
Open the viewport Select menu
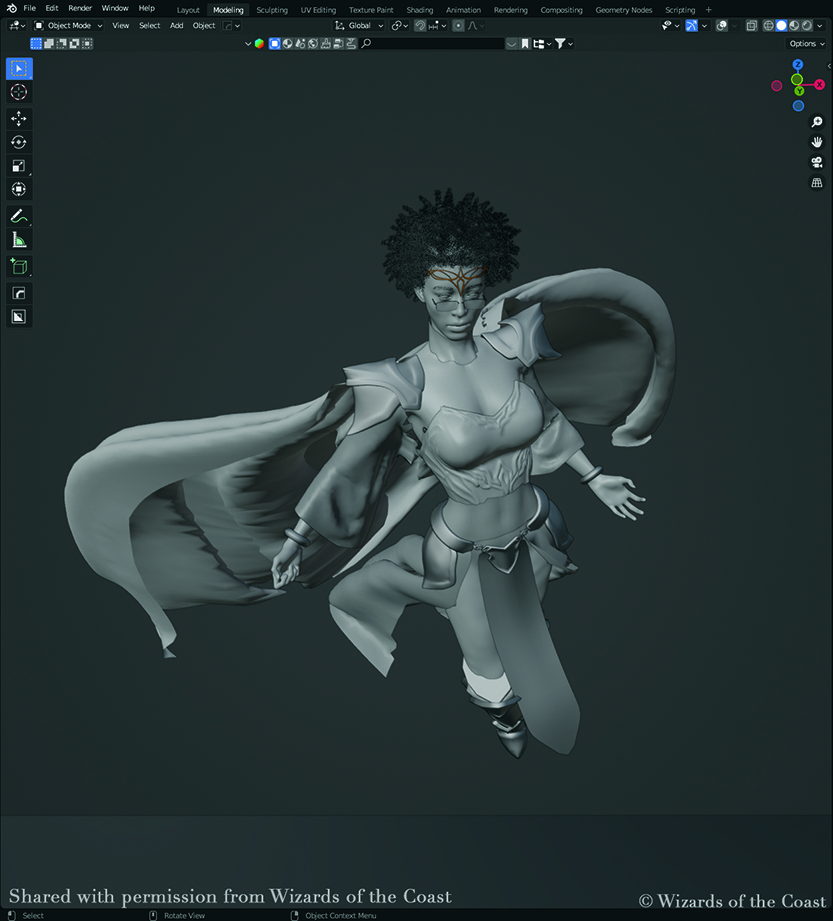pyautogui.click(x=149, y=26)
